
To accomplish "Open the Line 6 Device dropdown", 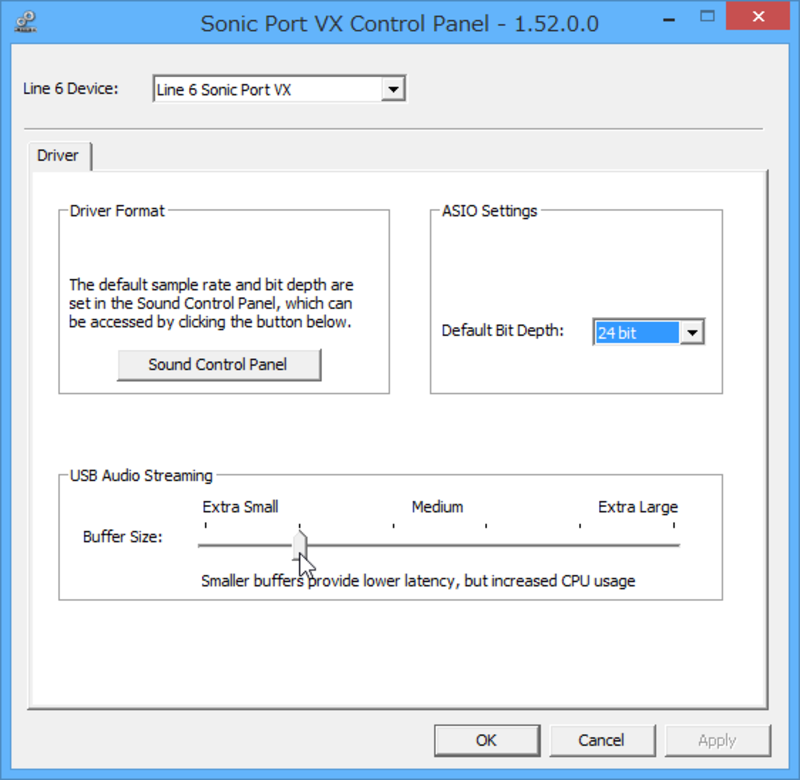I will coord(393,89).
